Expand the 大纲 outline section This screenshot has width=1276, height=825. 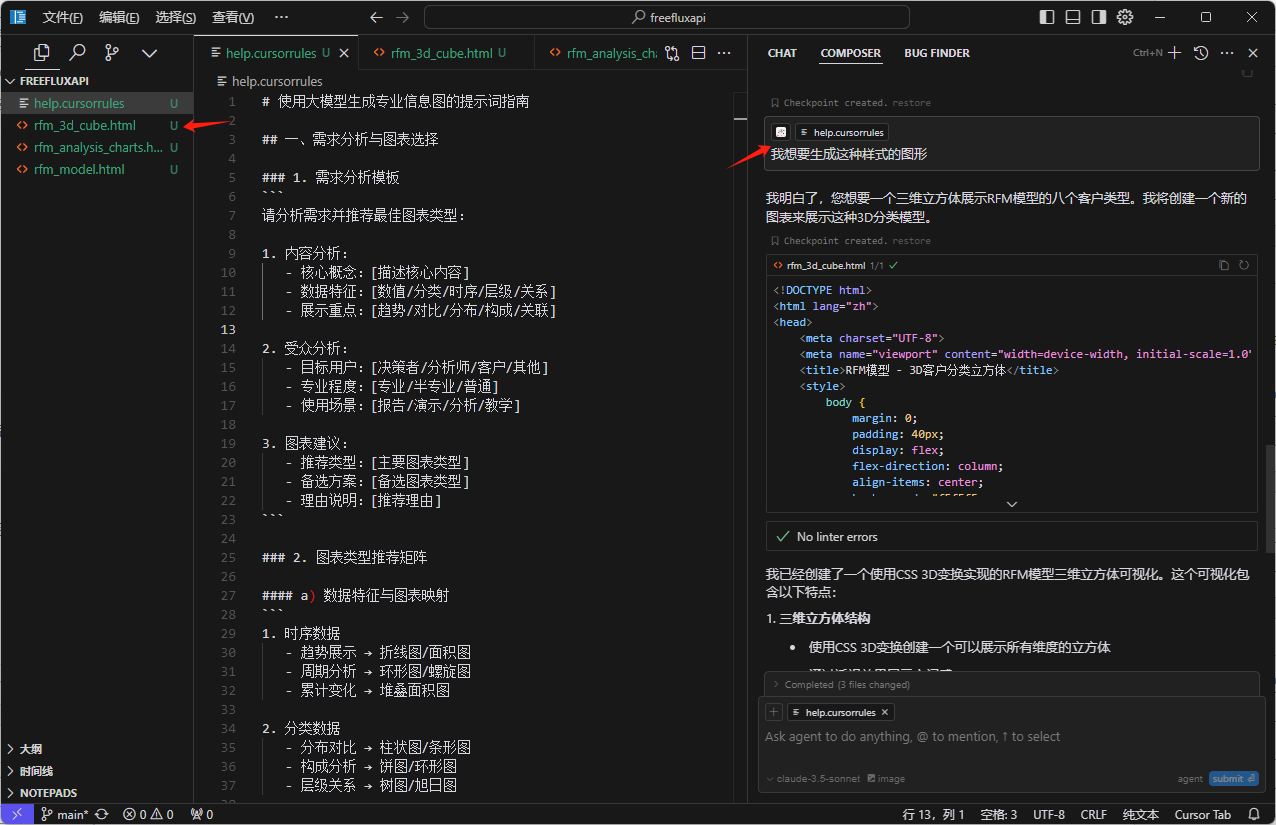click(97, 749)
